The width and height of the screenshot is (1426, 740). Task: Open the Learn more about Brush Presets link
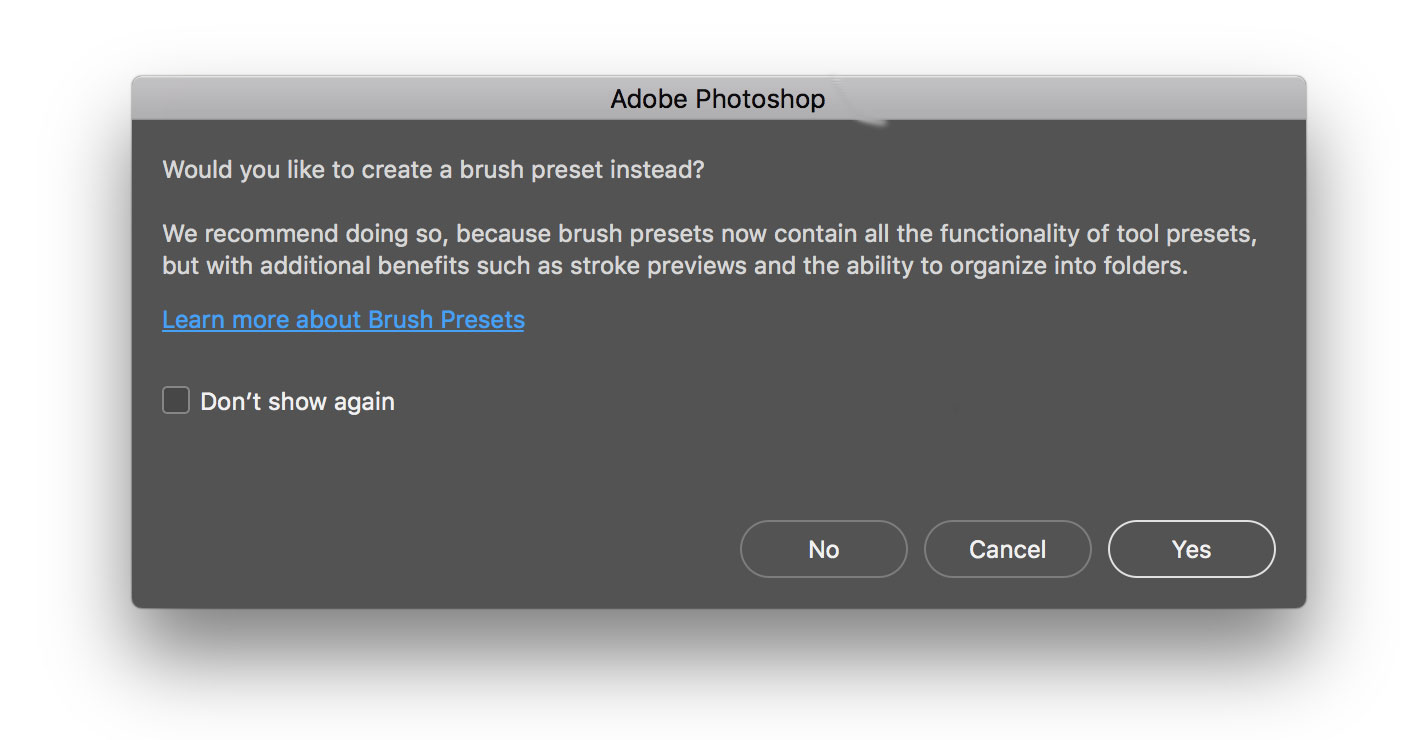coord(343,320)
